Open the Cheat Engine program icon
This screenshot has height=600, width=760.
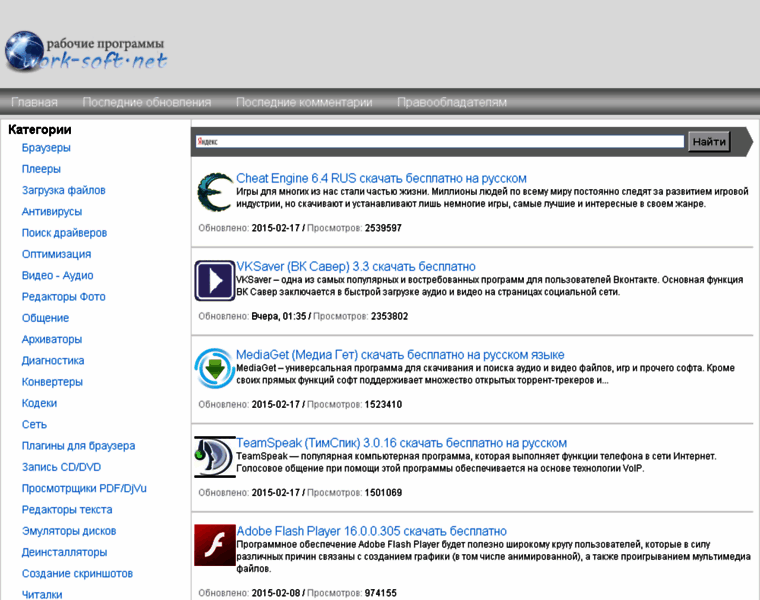click(215, 192)
